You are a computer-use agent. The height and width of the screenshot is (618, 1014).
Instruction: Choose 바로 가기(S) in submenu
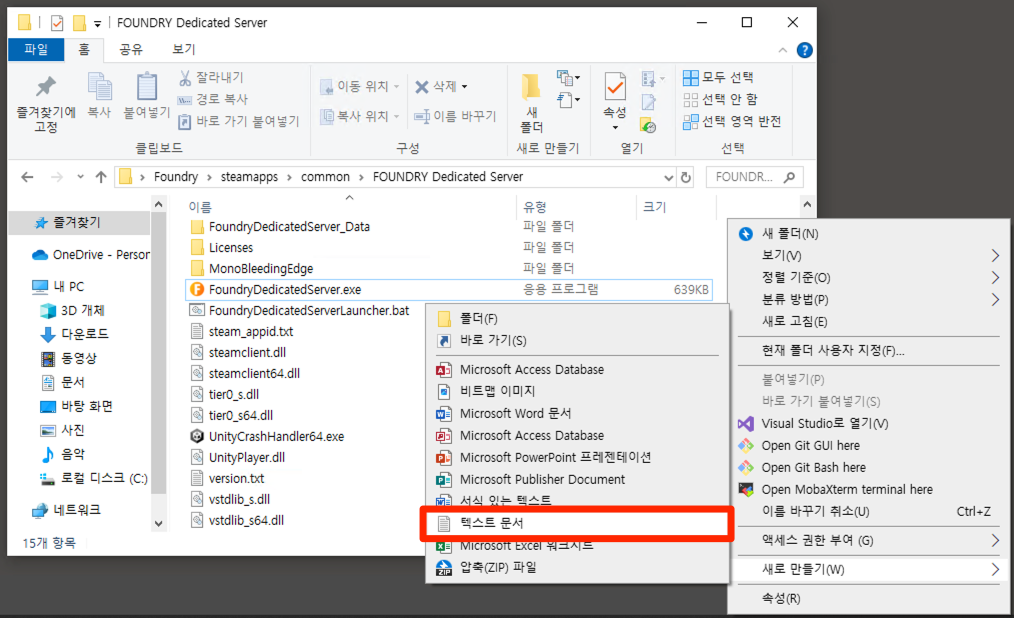[493, 341]
